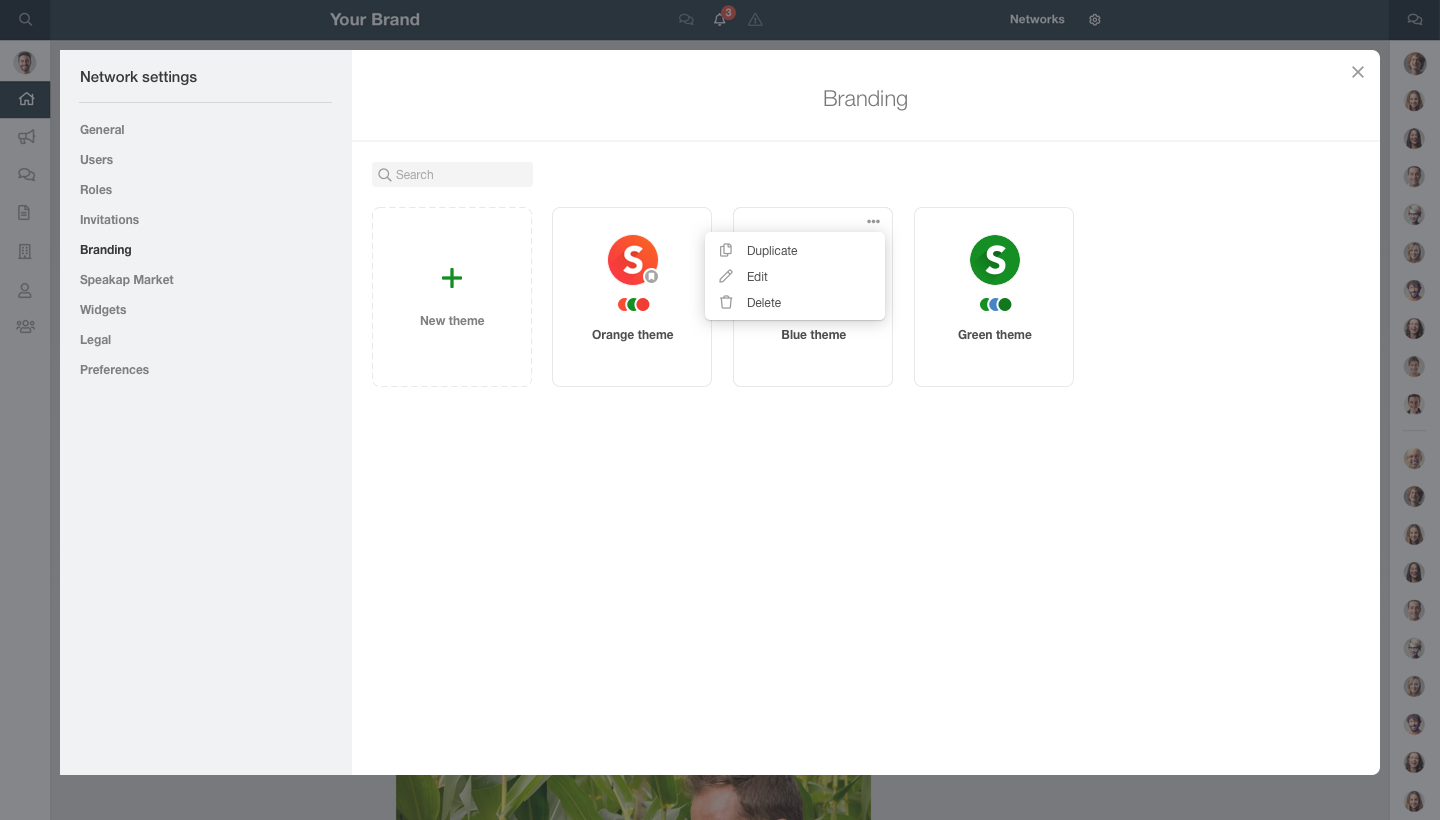Click the Your Brand title in header
This screenshot has height=820, width=1440.
point(375,19)
